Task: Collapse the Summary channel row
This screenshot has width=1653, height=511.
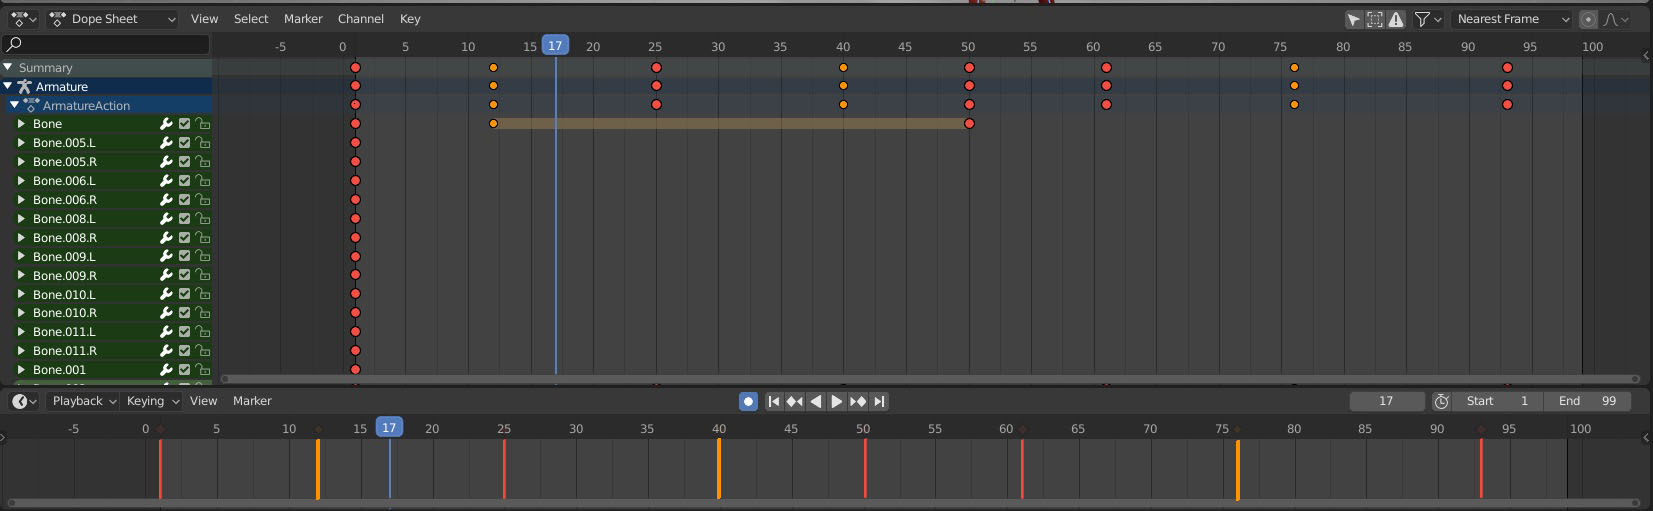Action: pyautogui.click(x=8, y=67)
